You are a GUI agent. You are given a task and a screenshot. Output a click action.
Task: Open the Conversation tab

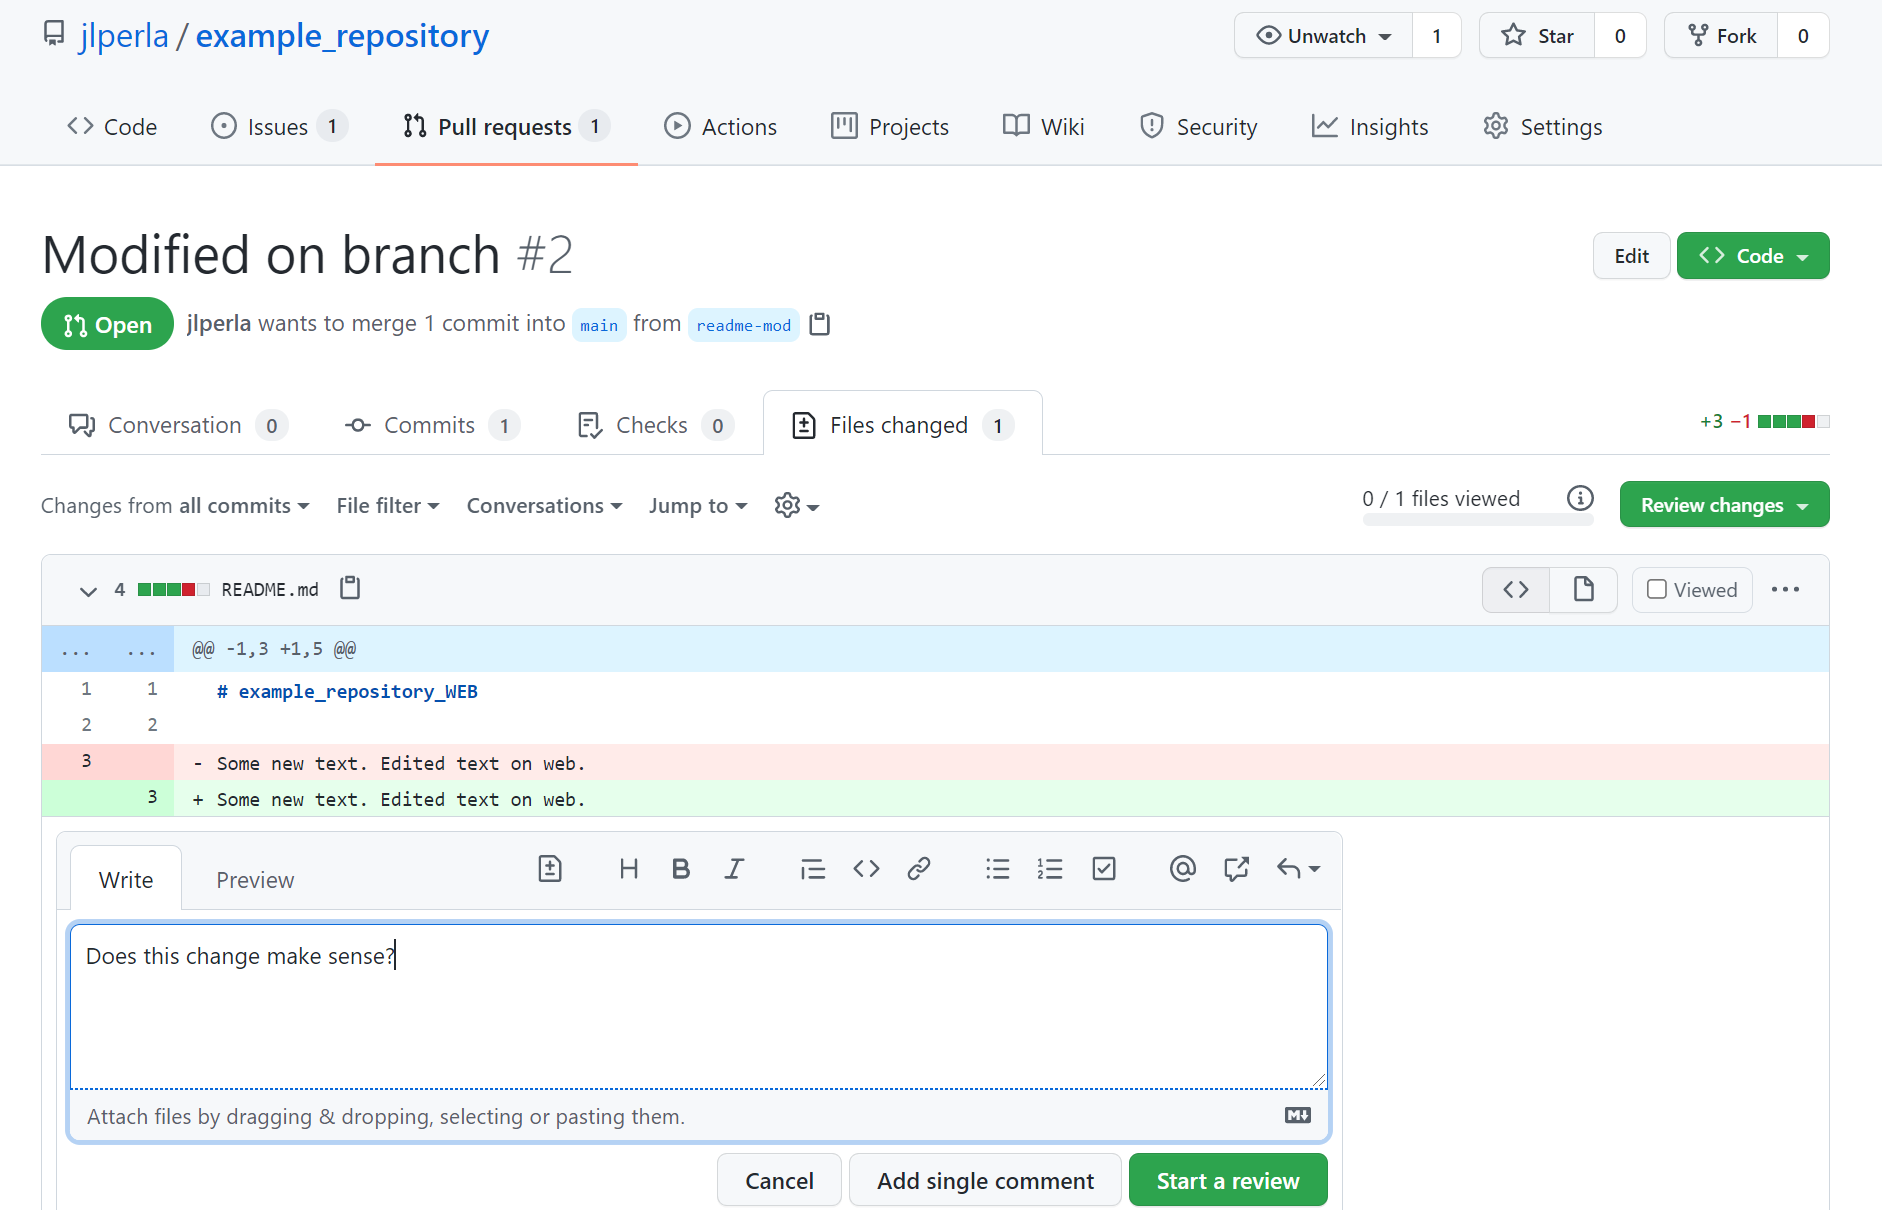click(x=176, y=425)
